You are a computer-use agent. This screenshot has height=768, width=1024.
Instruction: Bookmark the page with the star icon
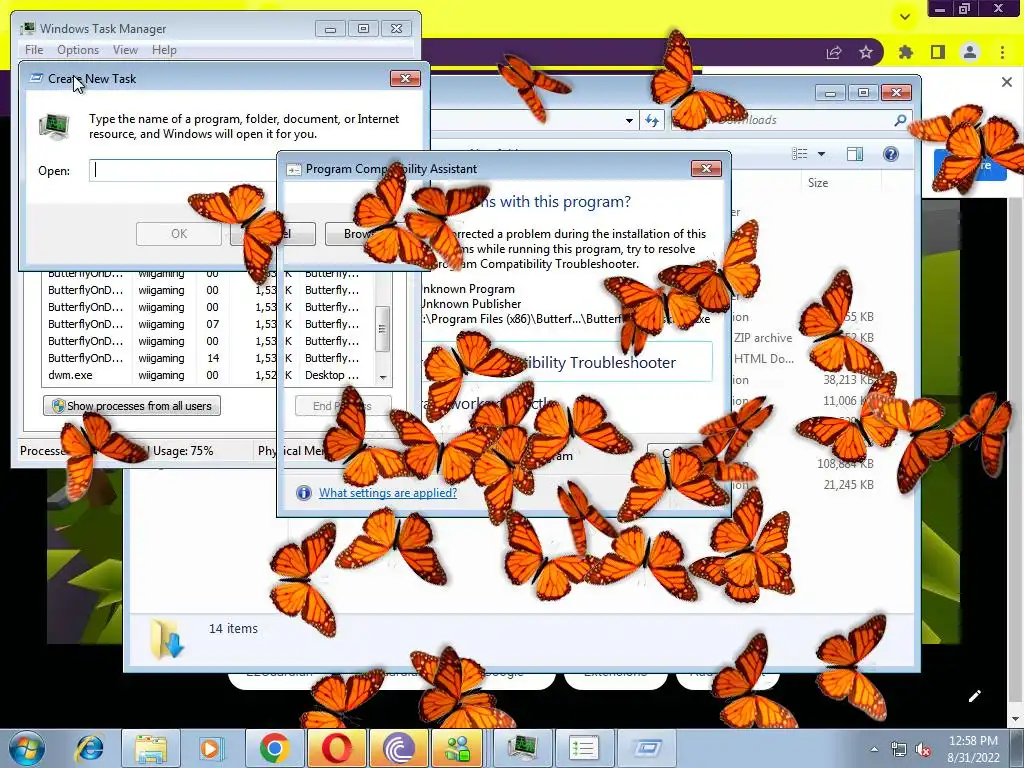pyautogui.click(x=866, y=52)
